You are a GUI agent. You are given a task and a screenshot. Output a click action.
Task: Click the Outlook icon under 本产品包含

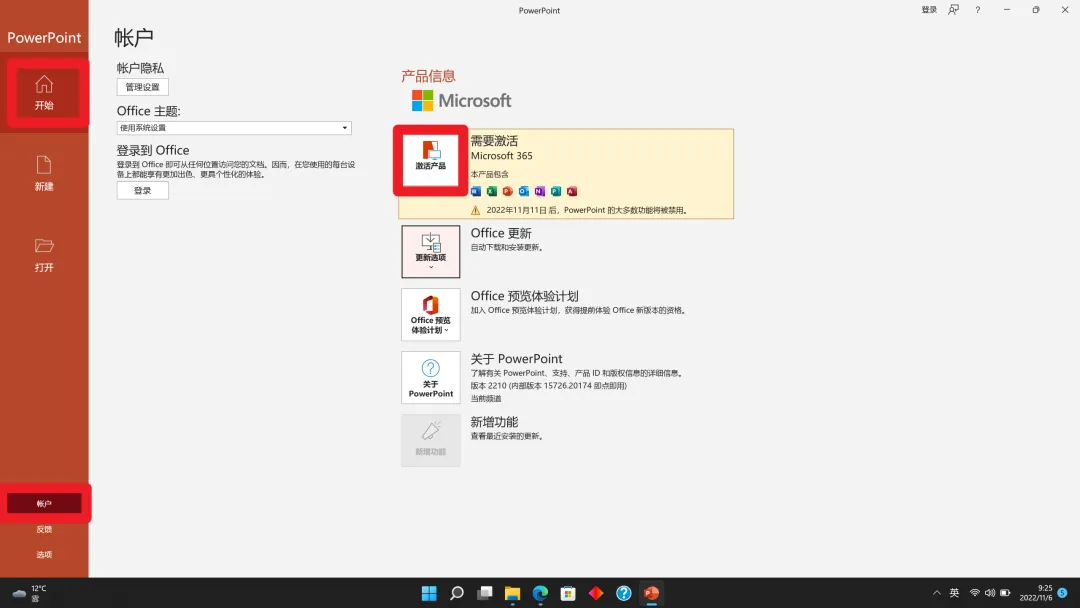click(523, 191)
